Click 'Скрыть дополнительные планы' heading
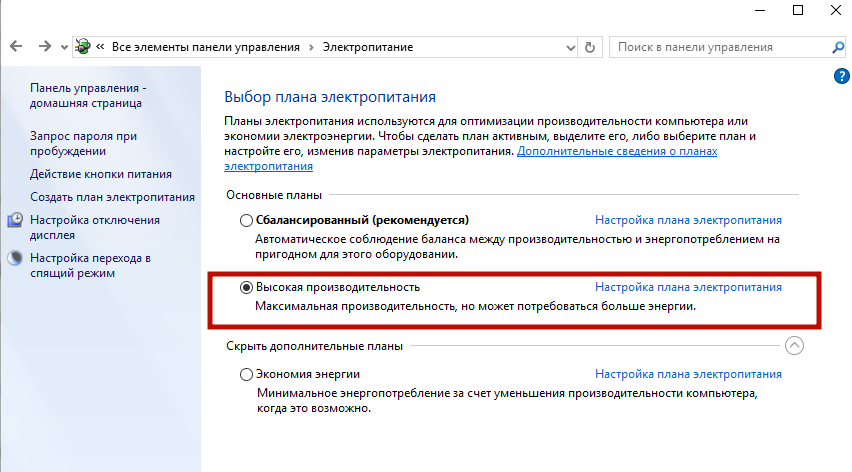Viewport: 852px width, 472px height. pyautogui.click(x=314, y=346)
